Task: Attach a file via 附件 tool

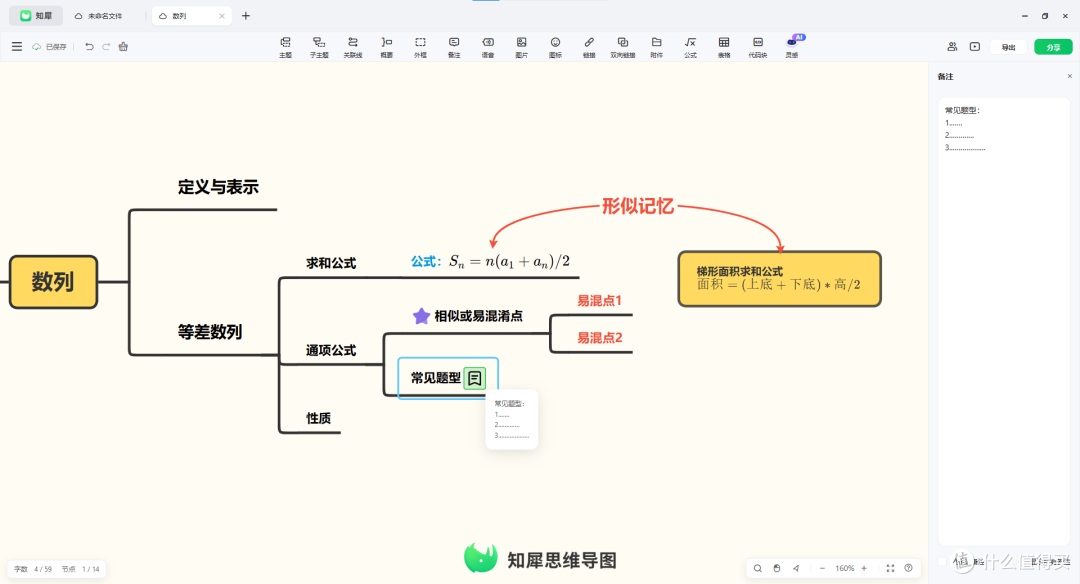Action: [656, 47]
